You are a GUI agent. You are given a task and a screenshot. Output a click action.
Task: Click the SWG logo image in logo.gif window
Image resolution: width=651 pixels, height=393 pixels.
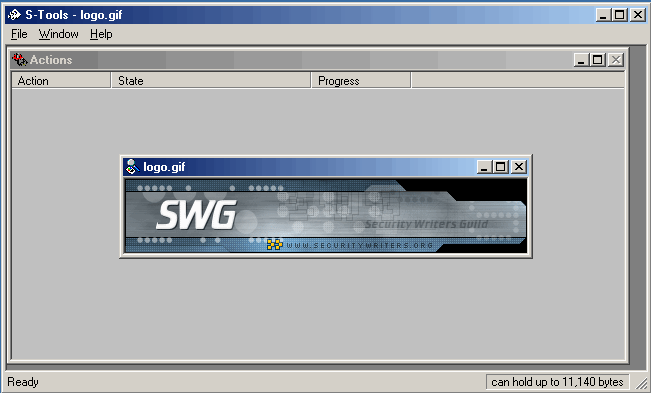click(326, 216)
